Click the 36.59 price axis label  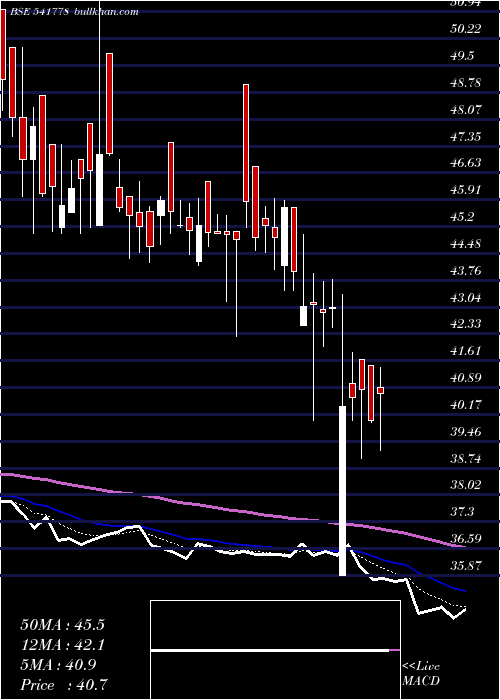466,539
